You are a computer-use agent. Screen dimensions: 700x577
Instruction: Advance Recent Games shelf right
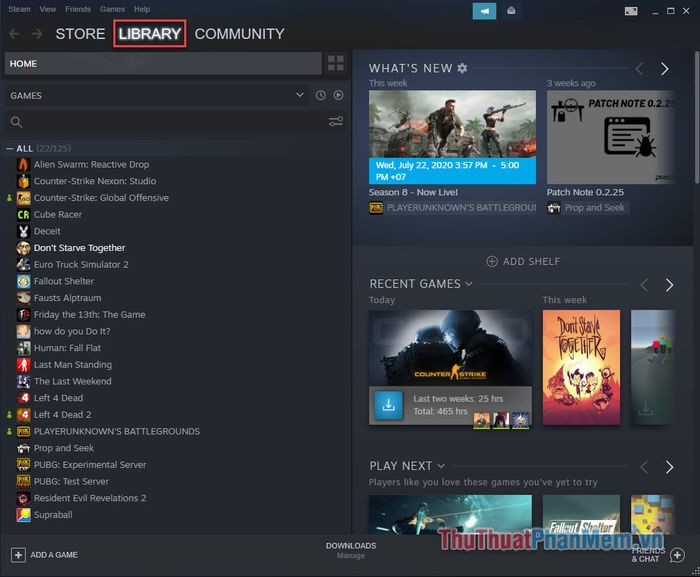pos(669,285)
